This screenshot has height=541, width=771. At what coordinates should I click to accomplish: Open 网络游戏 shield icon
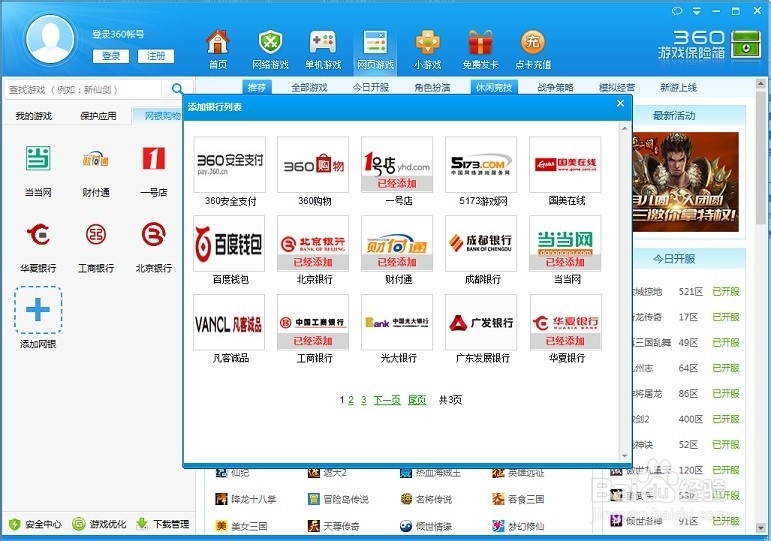click(x=270, y=49)
